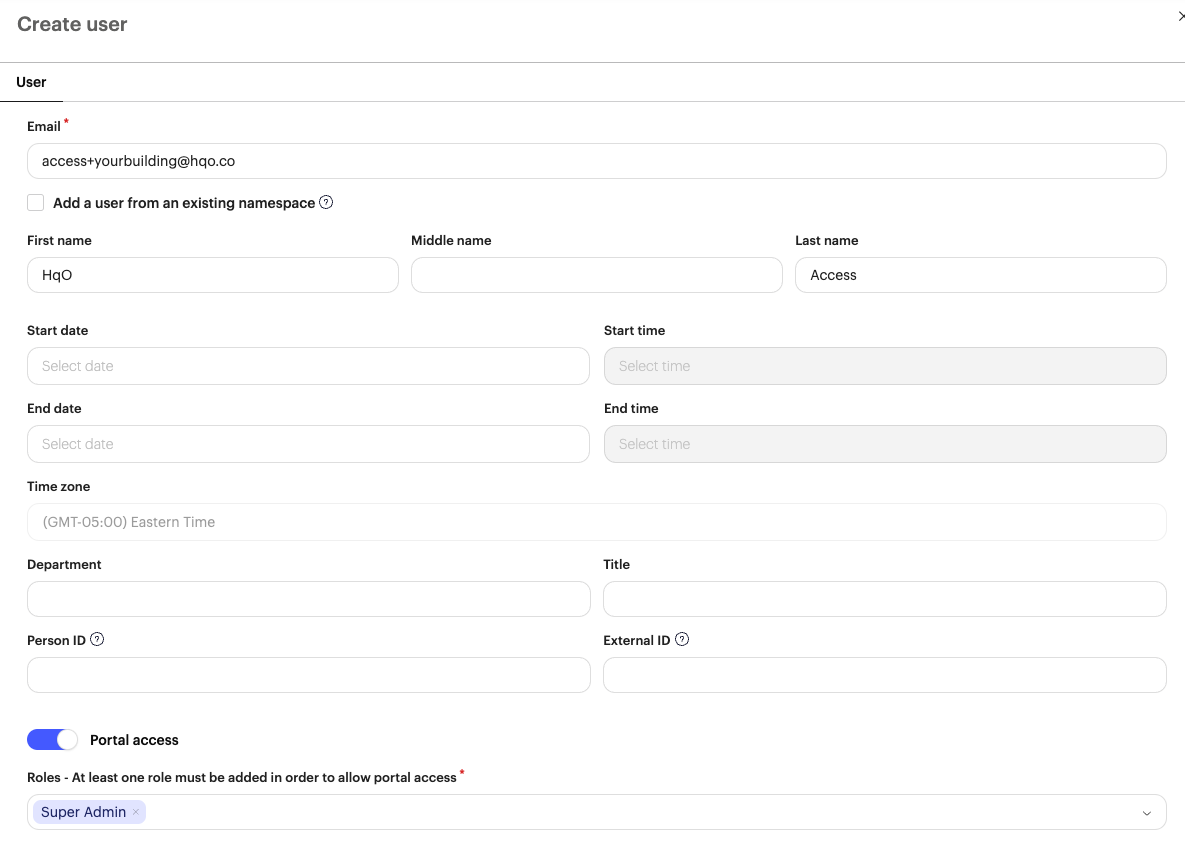Toggle the Portal access switch off
Viewport: 1185px width, 846px height.
point(52,740)
